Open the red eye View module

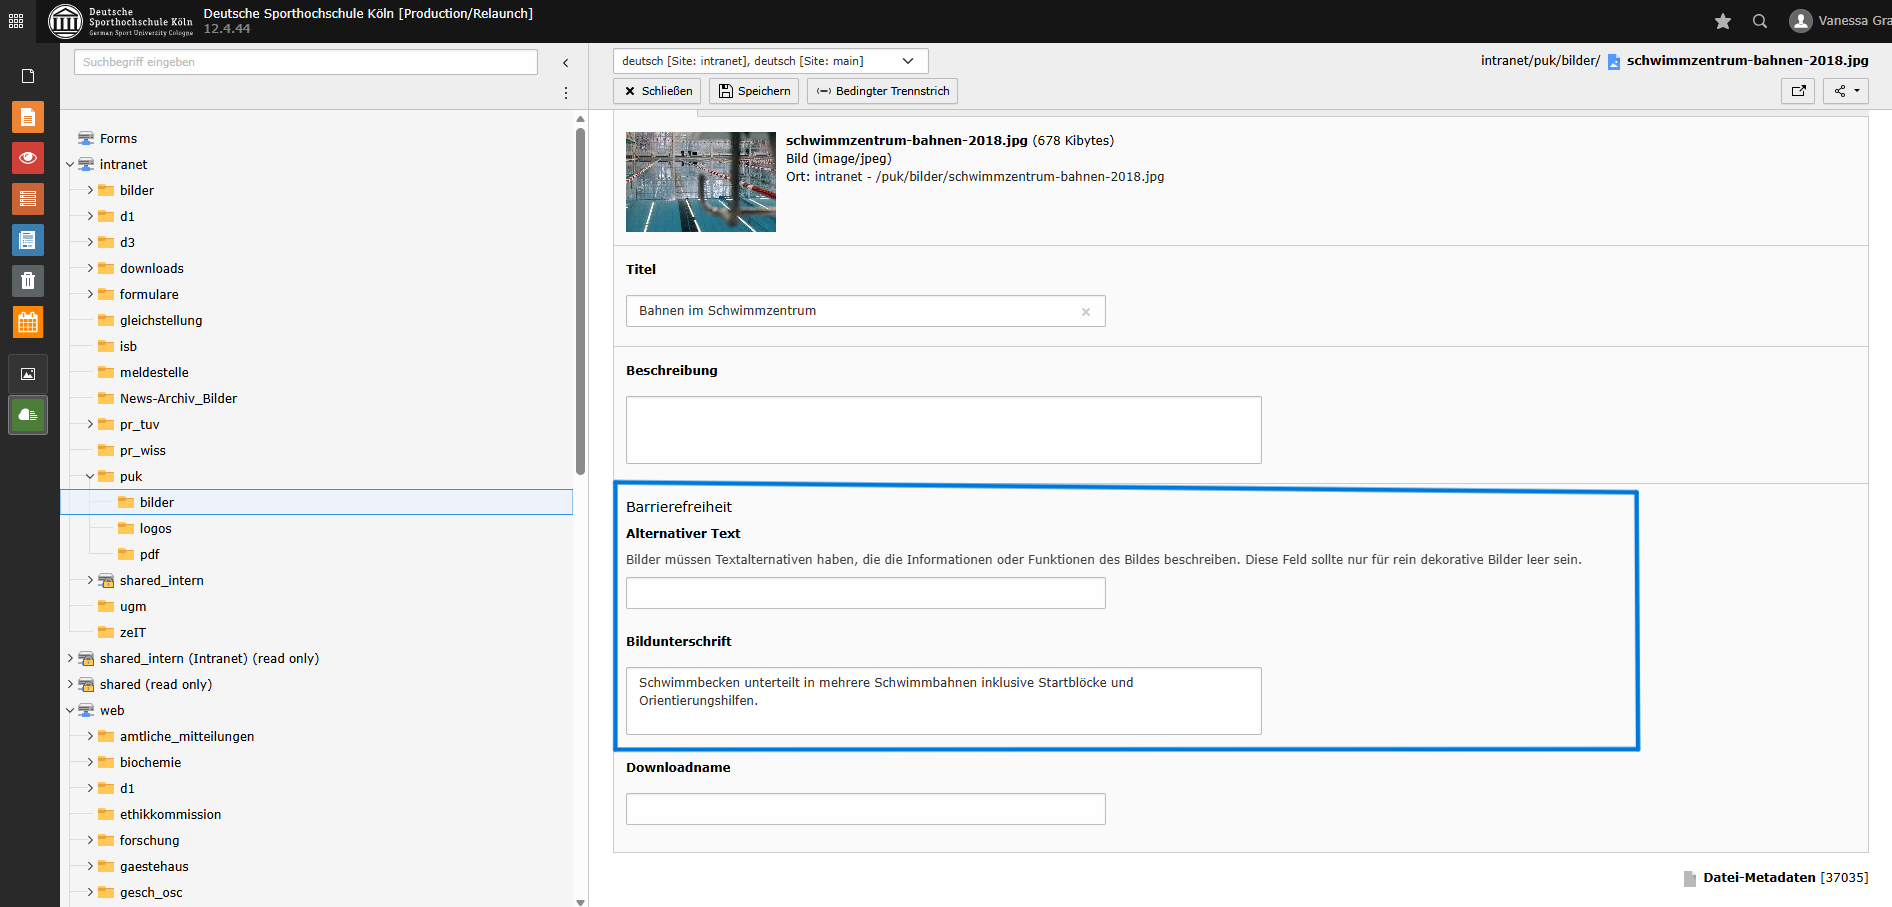click(x=28, y=158)
